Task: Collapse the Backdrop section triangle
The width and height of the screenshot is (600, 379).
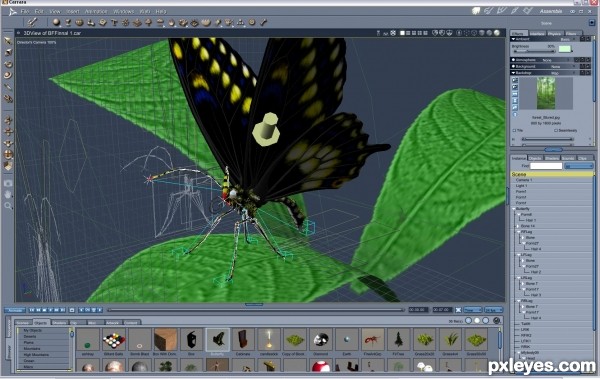Action: [x=514, y=73]
